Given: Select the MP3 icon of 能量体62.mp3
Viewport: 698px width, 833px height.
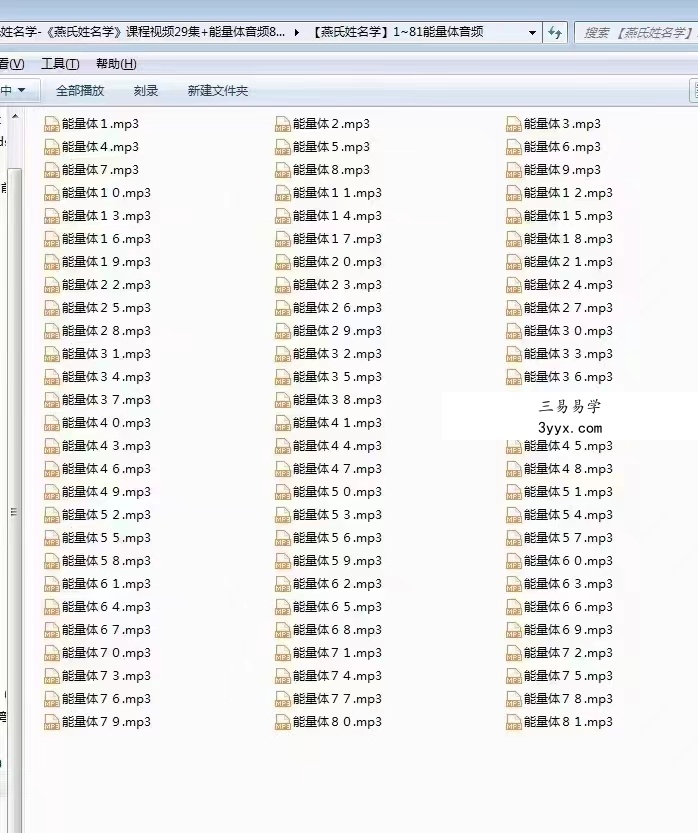Looking at the screenshot, I should [283, 584].
